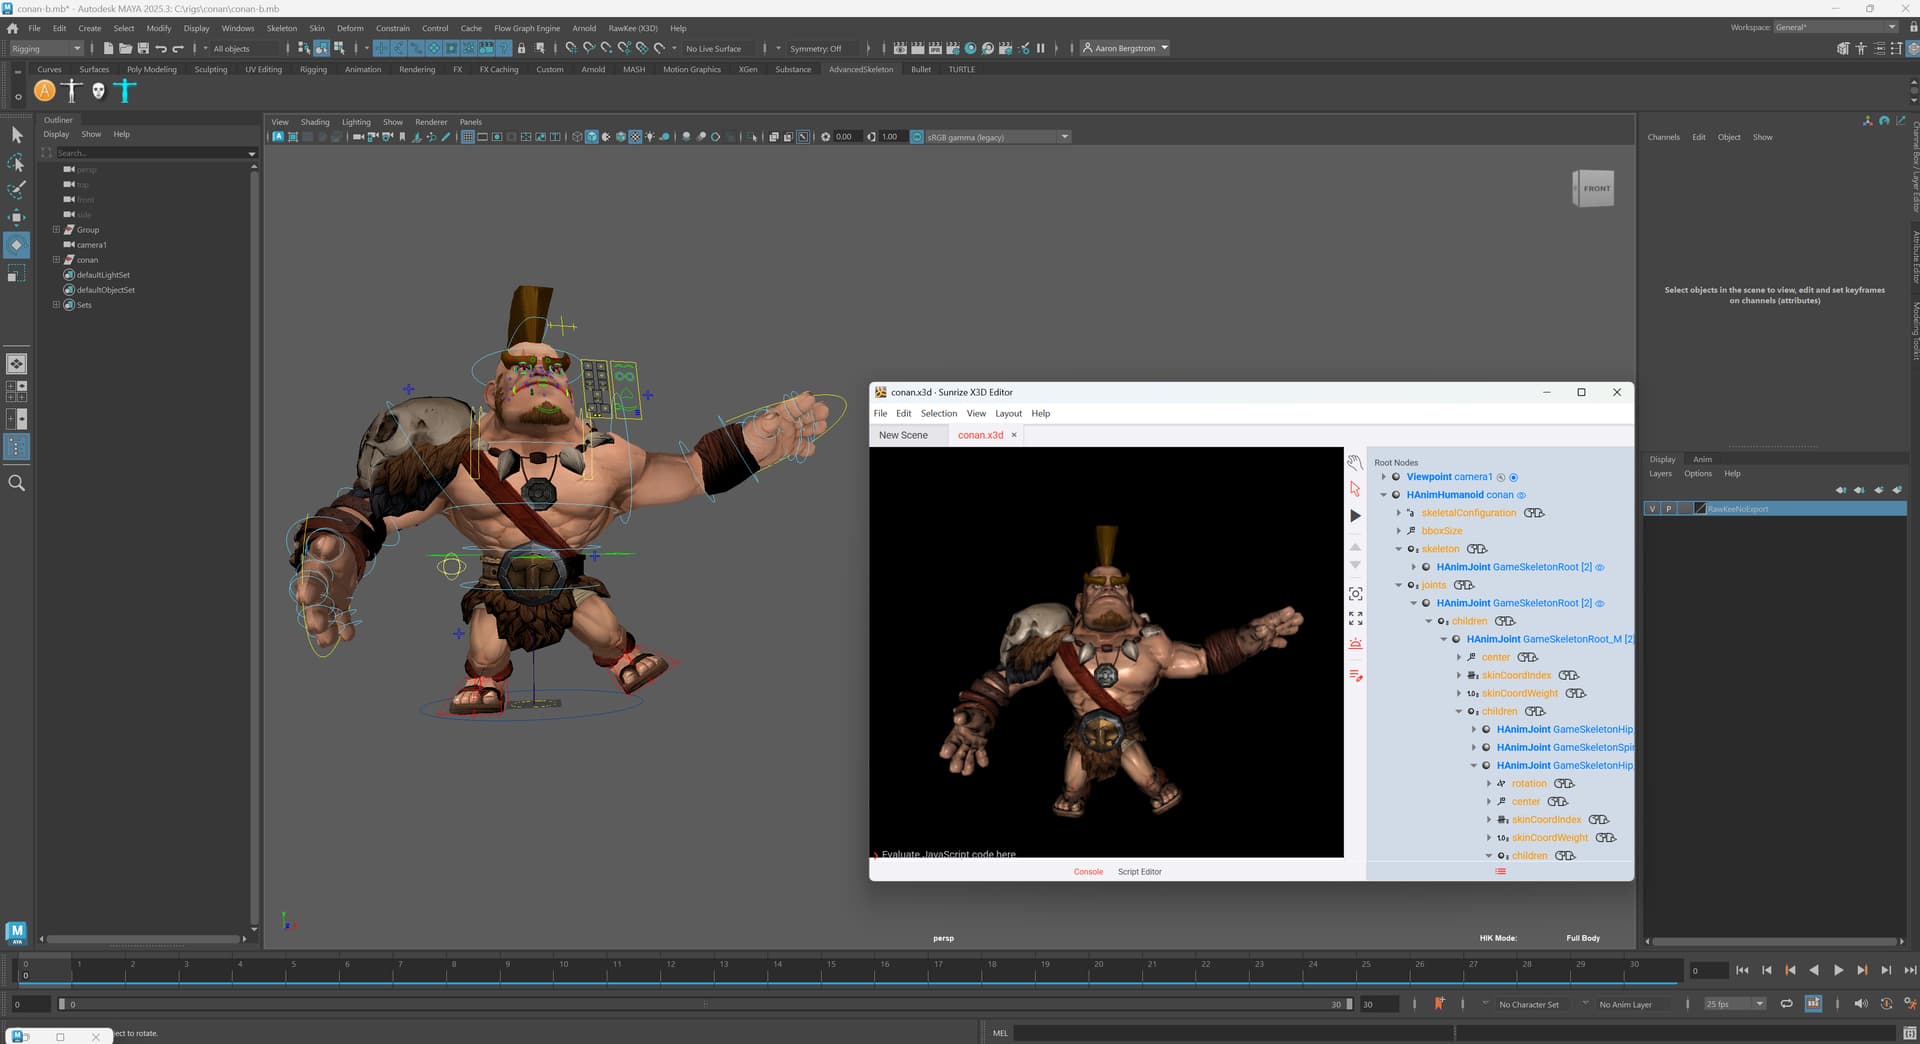Click the FRONT view cube
This screenshot has width=1920, height=1044.
click(1594, 188)
